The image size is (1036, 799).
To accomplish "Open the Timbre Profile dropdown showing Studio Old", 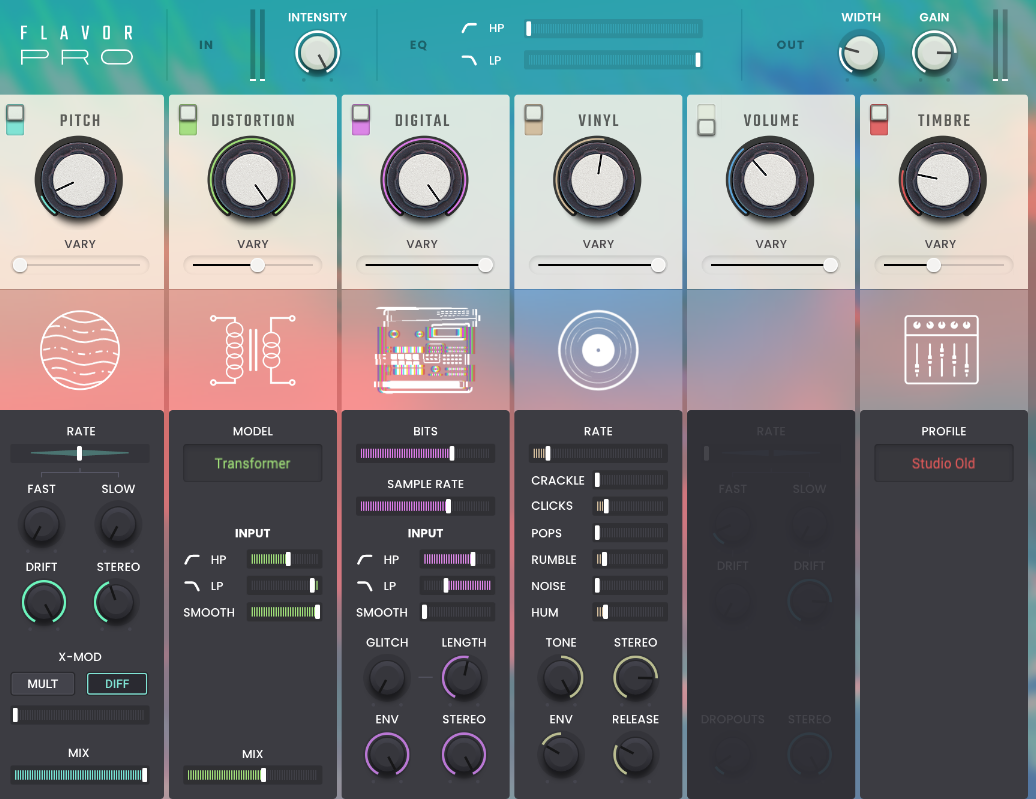I will [x=944, y=463].
